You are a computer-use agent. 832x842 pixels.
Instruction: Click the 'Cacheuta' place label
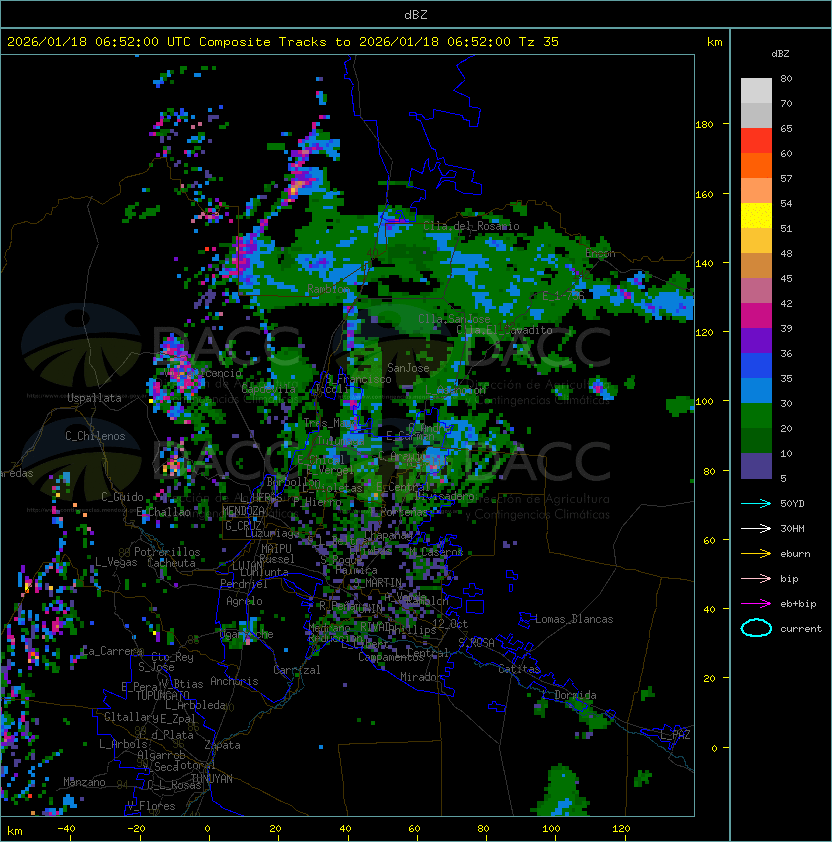pos(171,563)
